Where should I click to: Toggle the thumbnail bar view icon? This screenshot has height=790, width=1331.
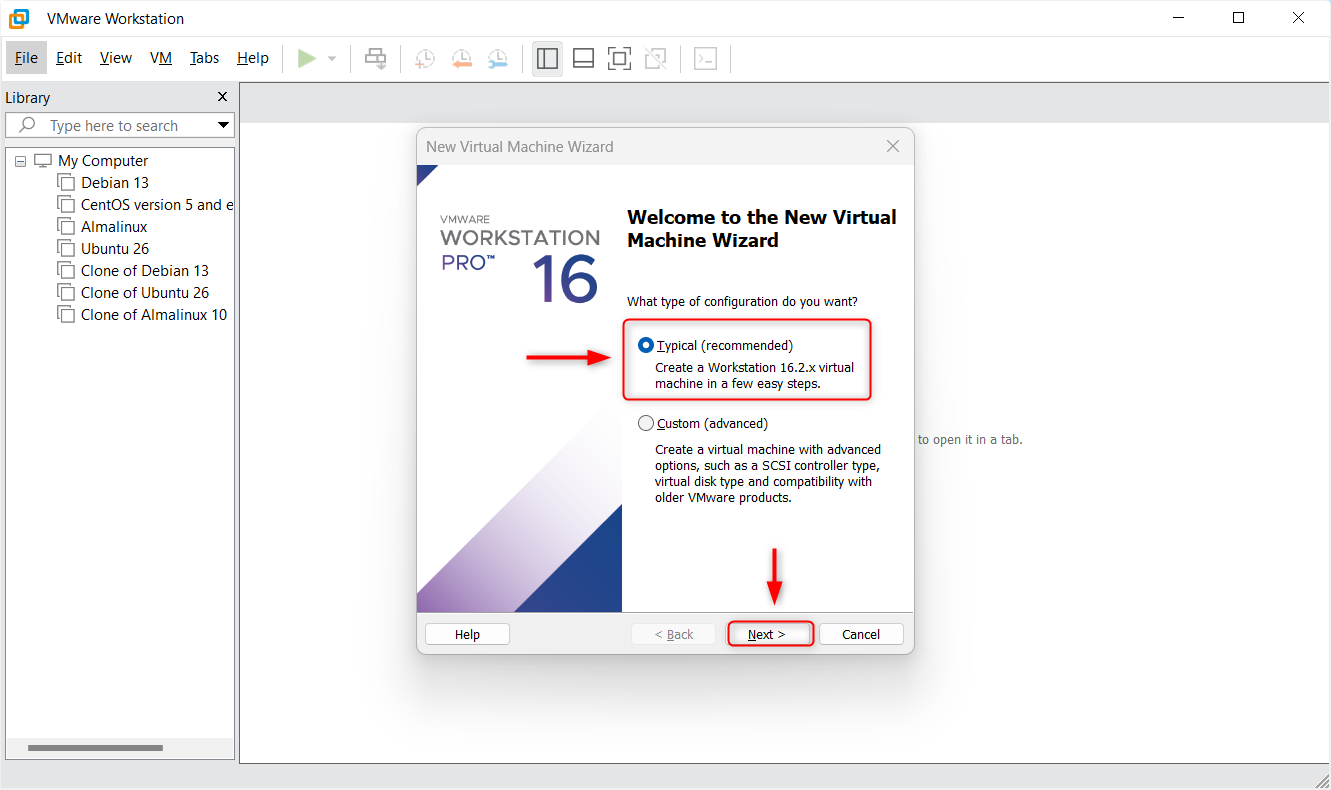pos(583,58)
